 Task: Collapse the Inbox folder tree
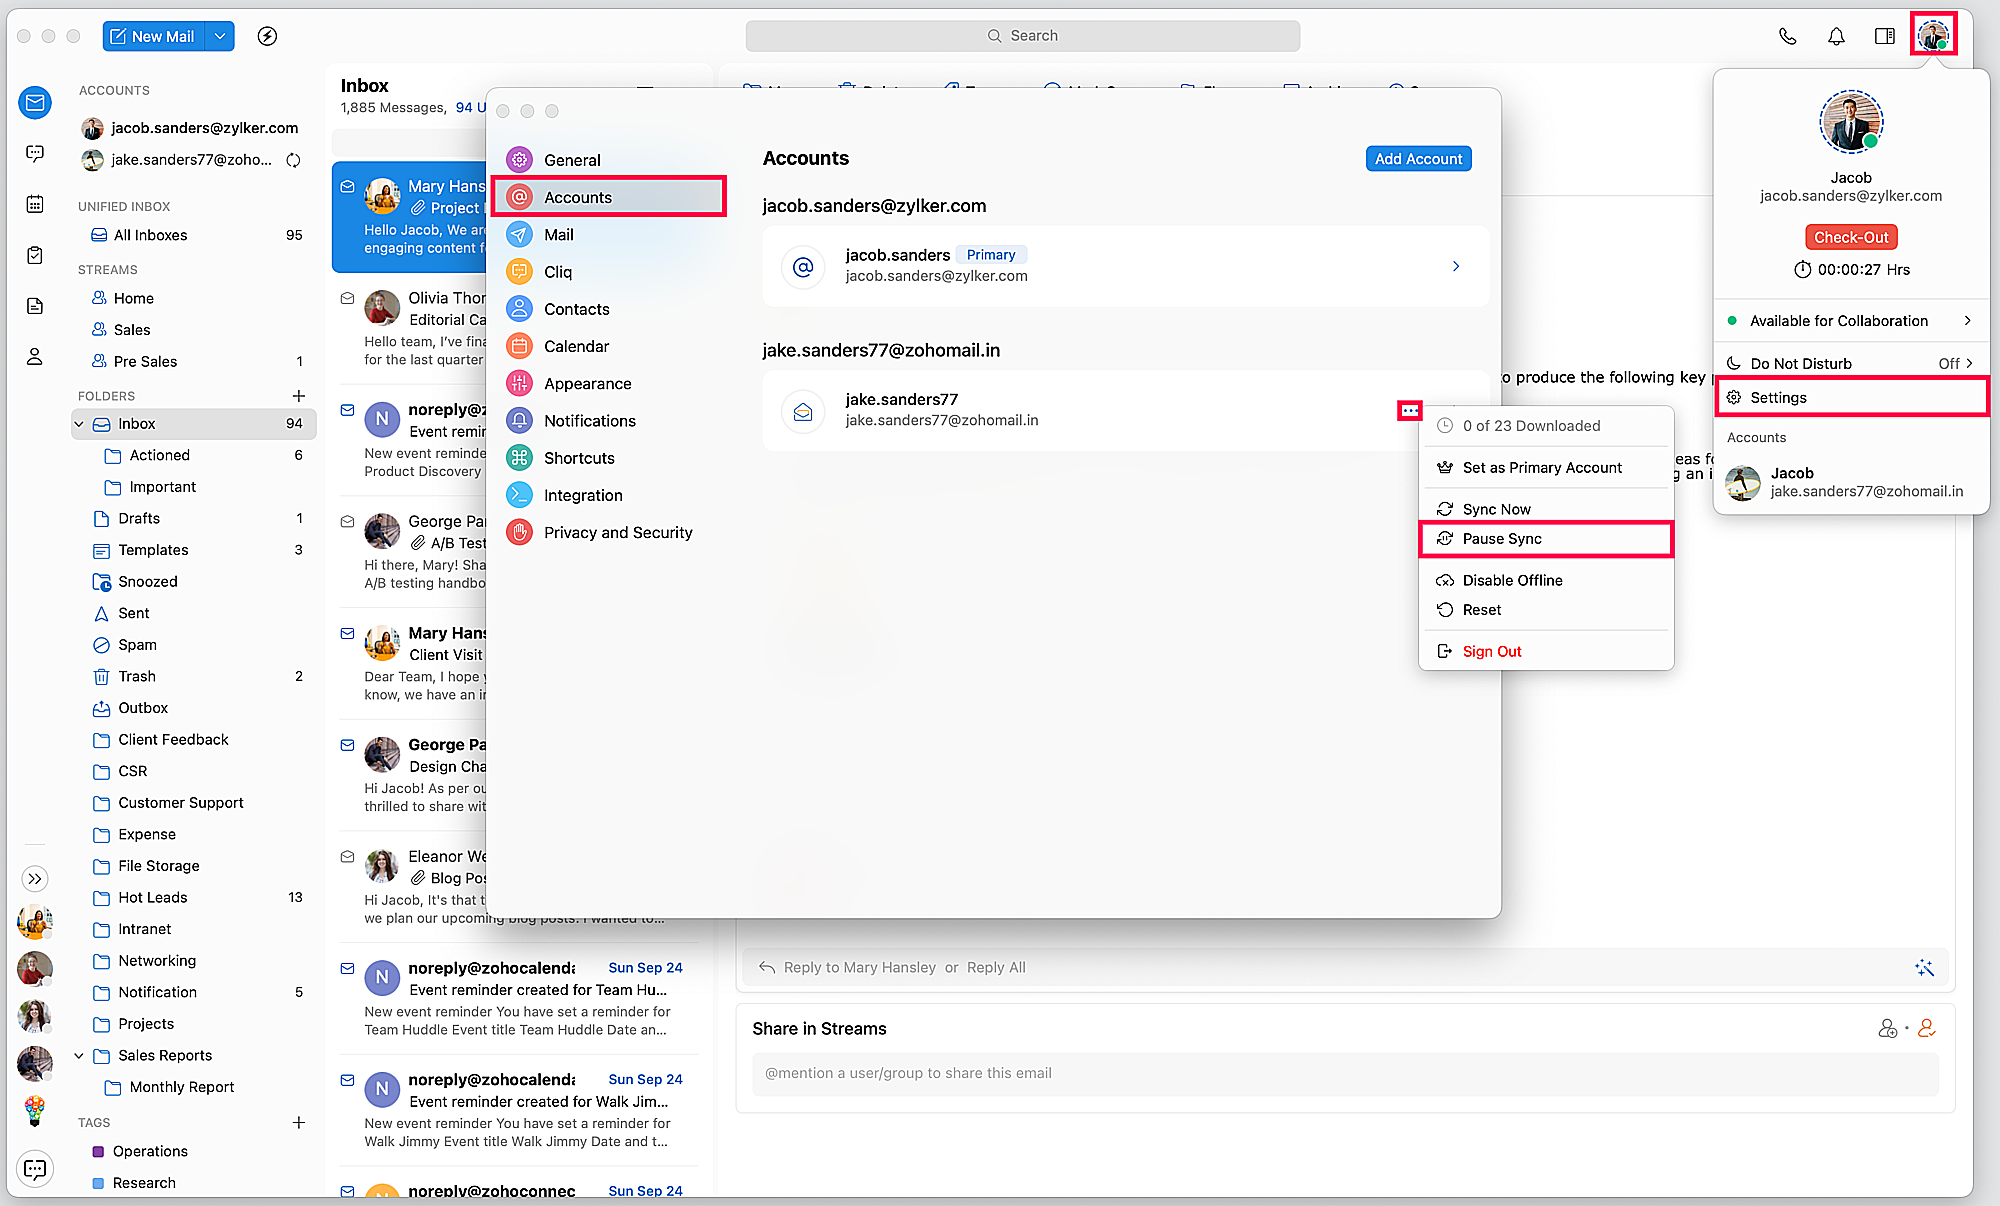click(x=79, y=424)
